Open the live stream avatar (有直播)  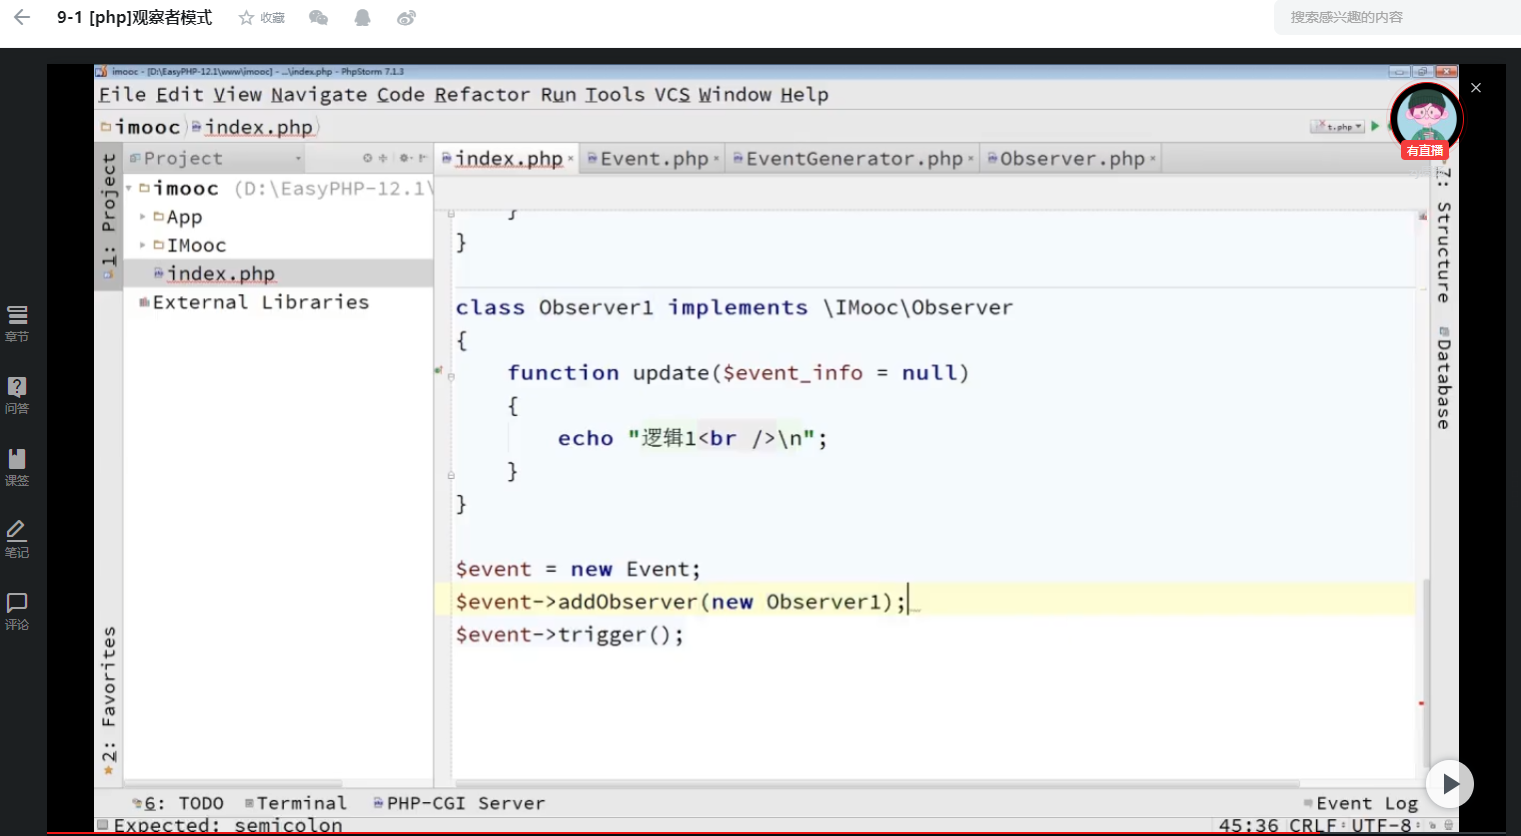pos(1426,121)
